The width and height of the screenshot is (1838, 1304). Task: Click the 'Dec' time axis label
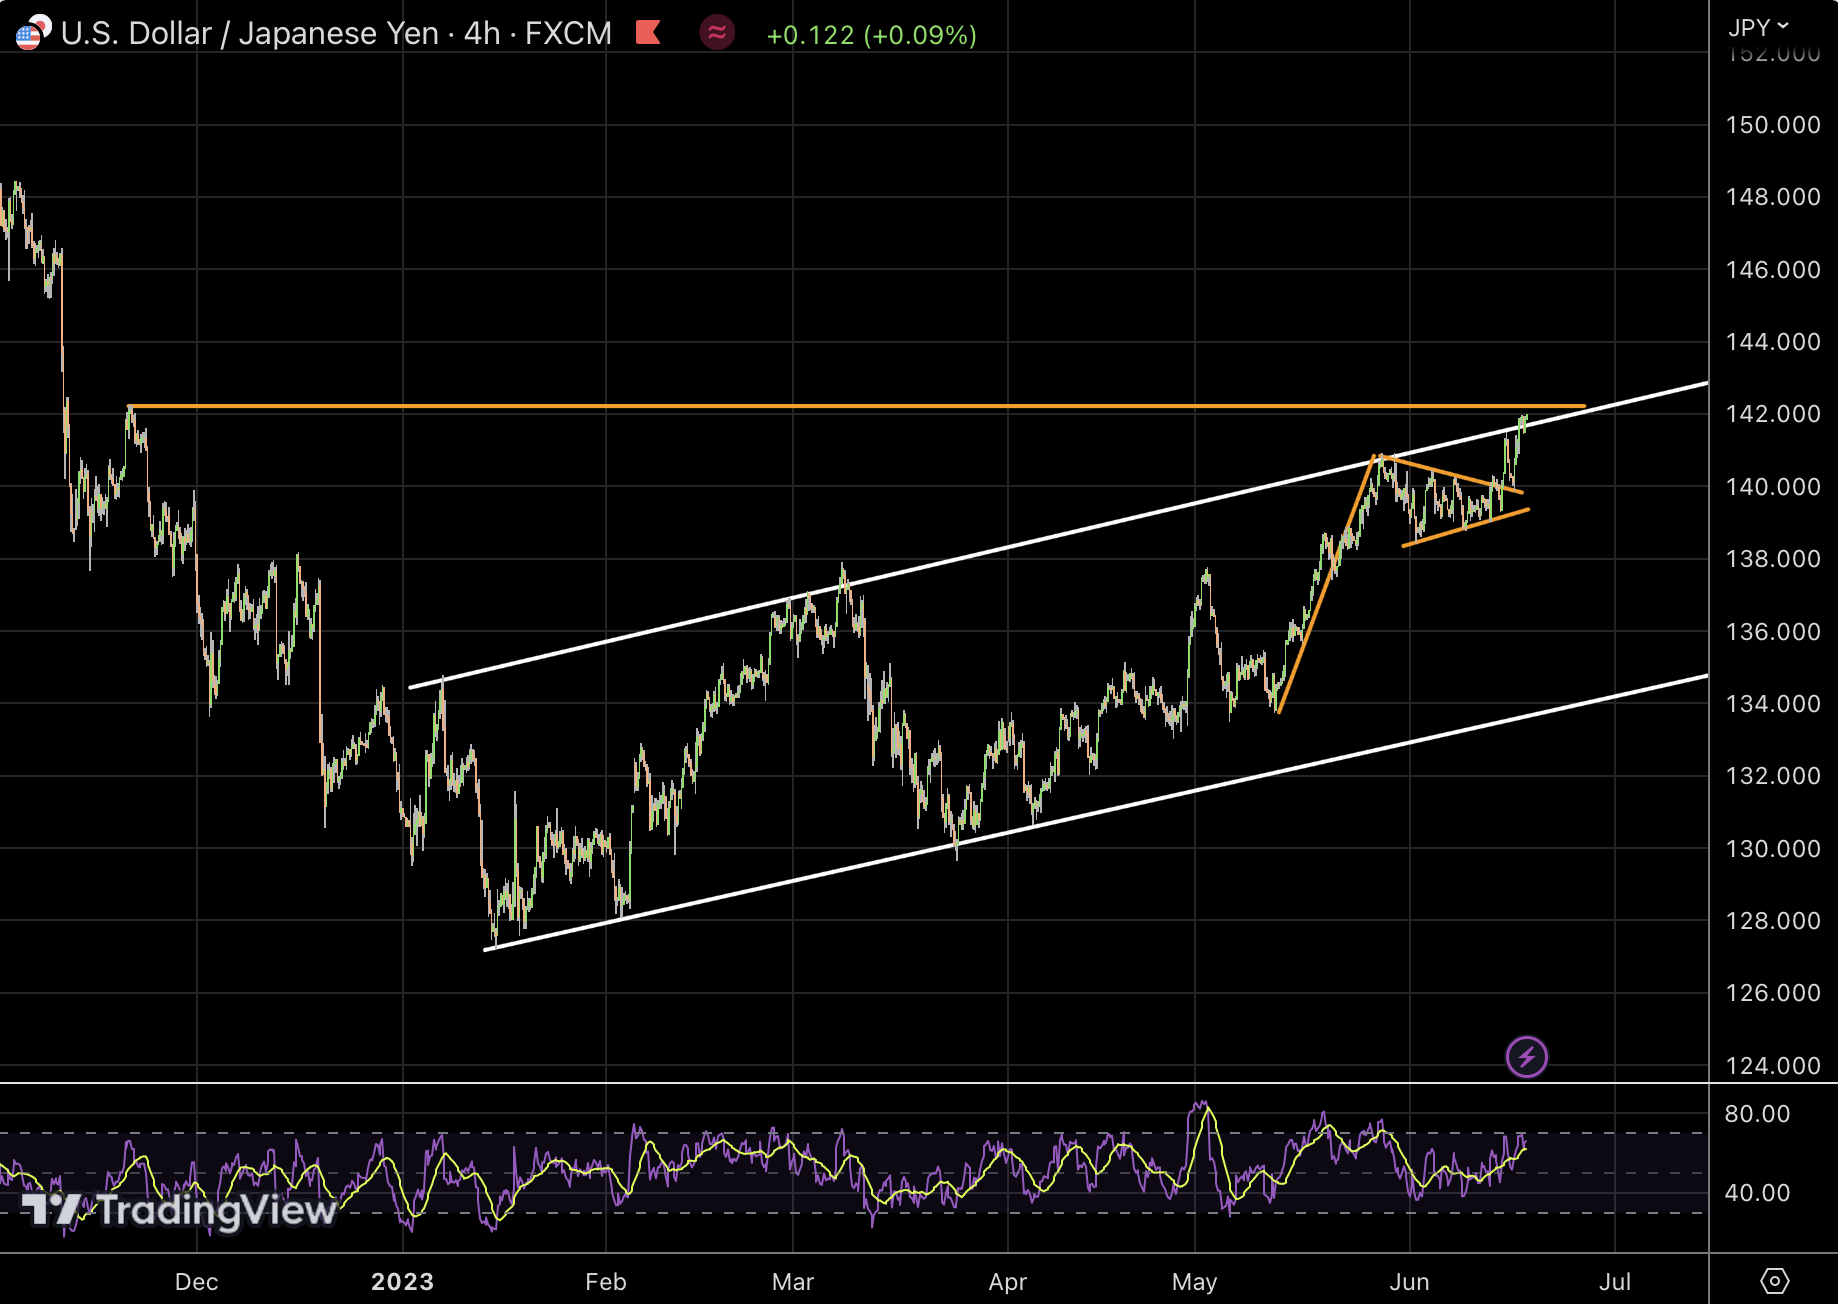pyautogui.click(x=196, y=1282)
